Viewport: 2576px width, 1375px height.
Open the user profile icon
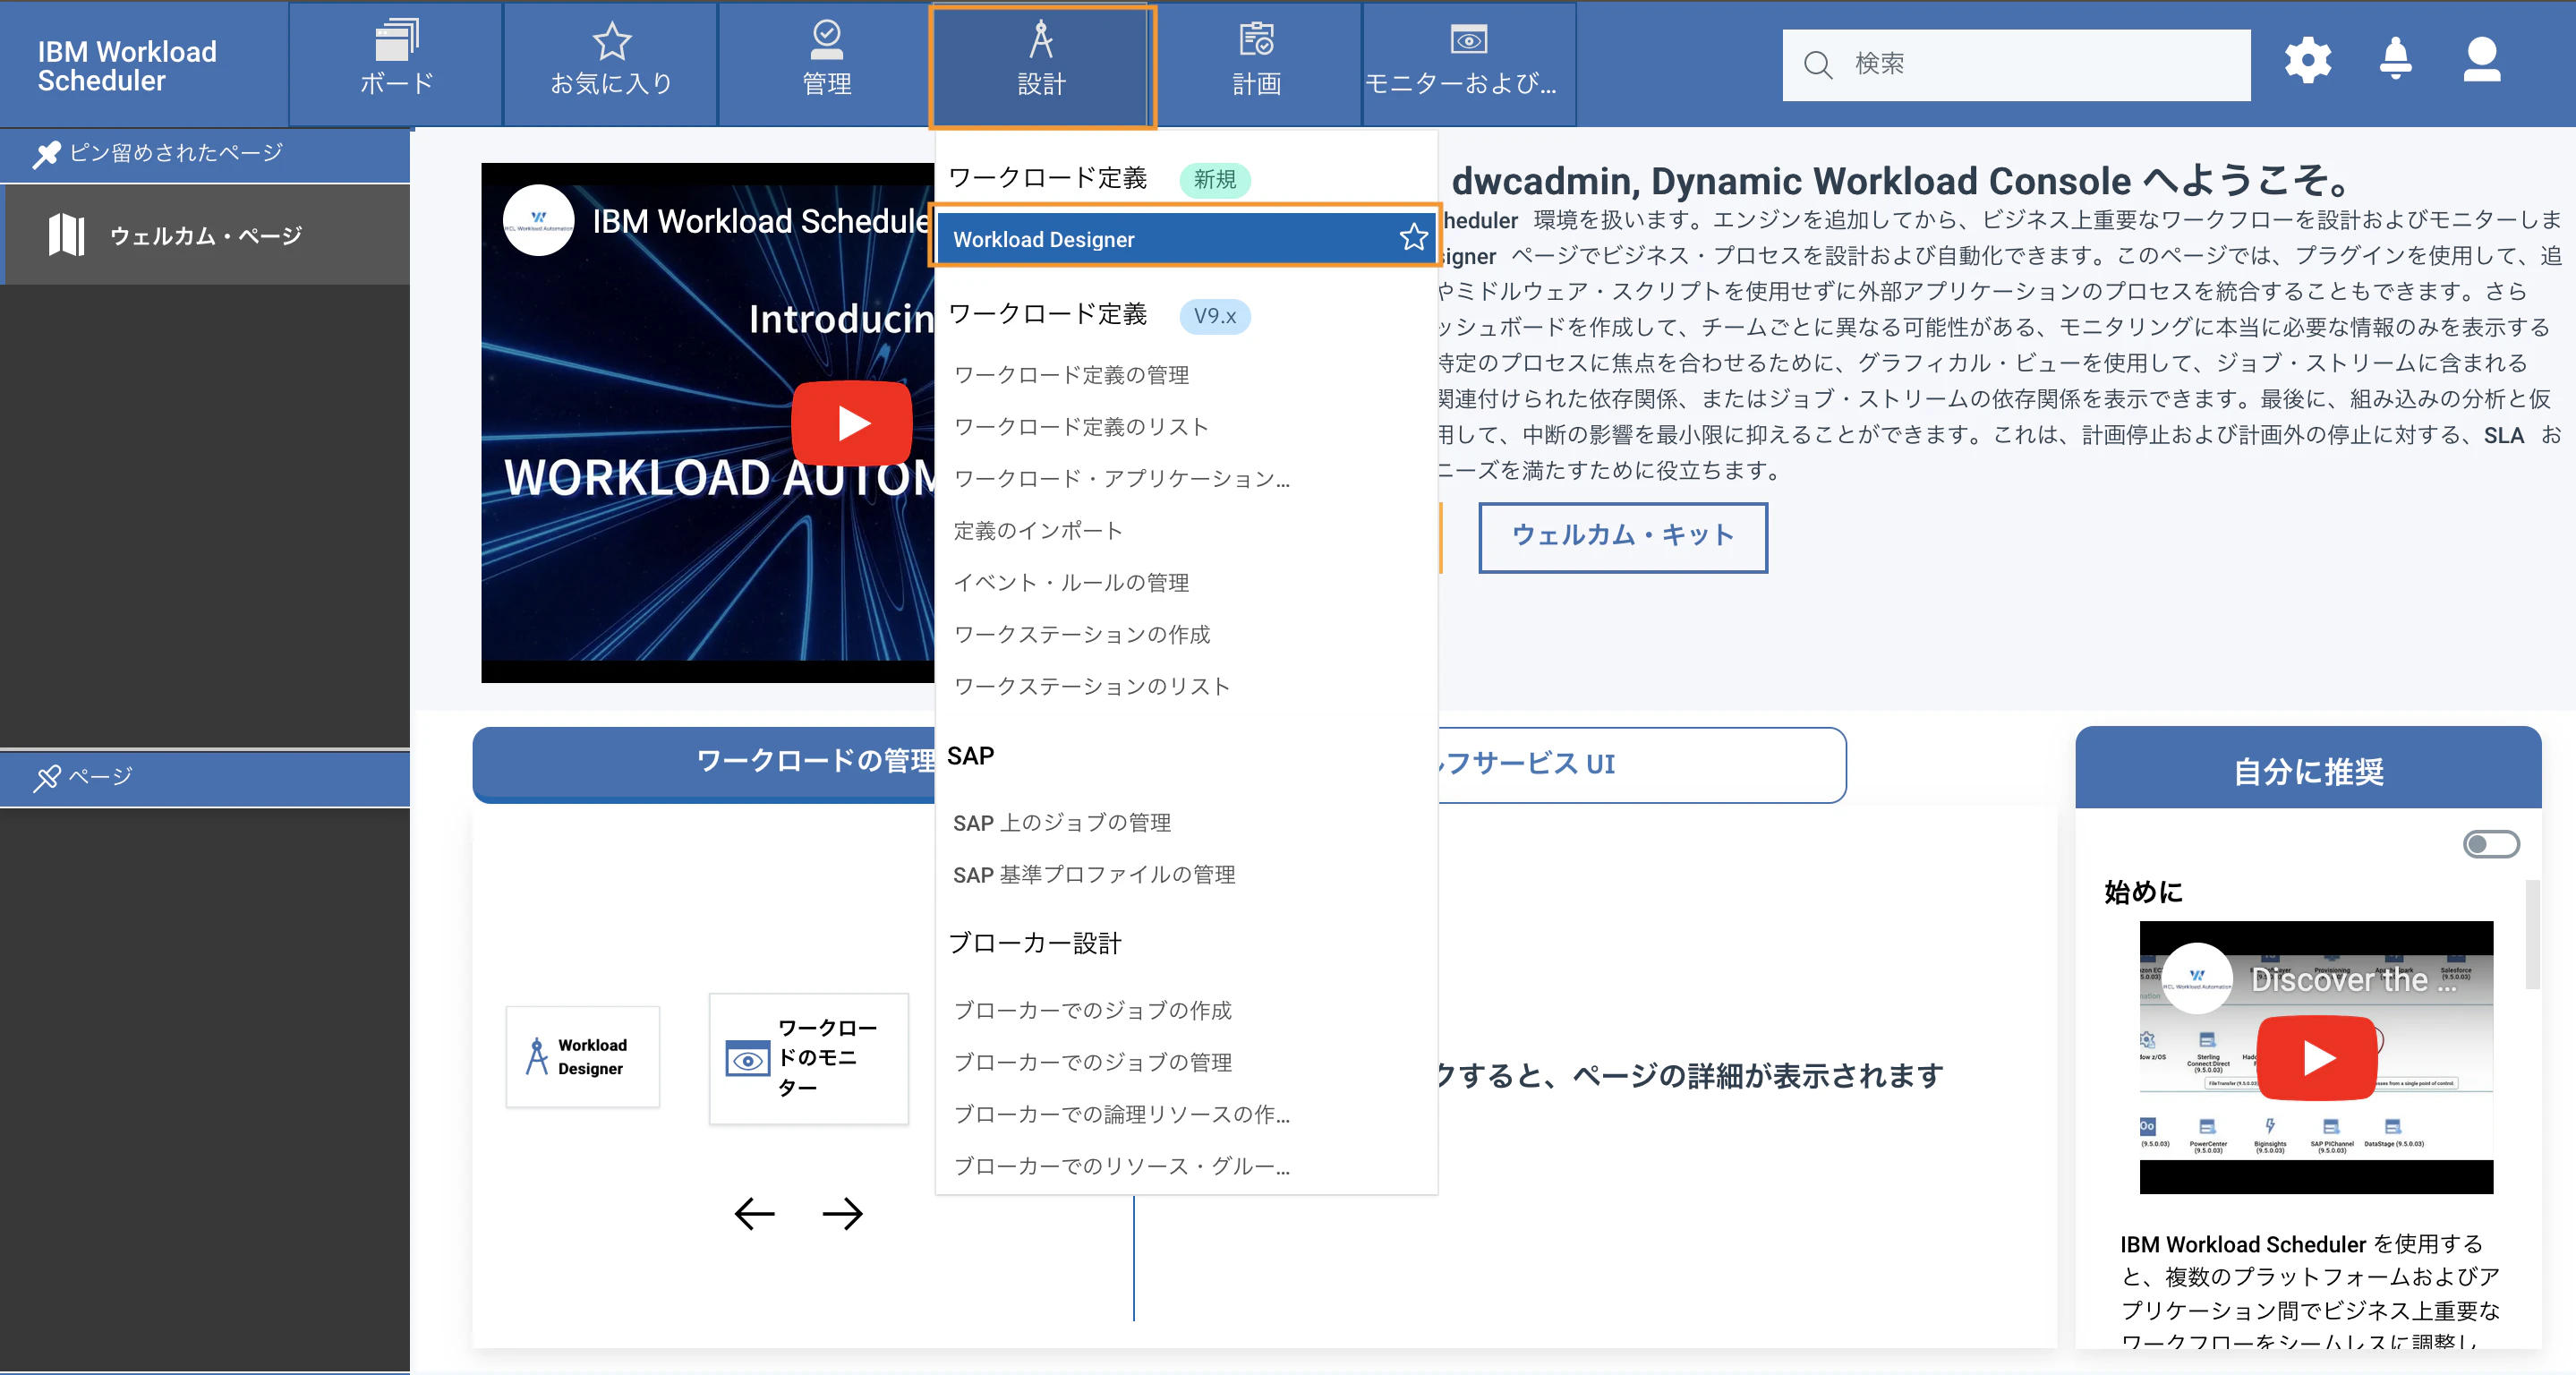coord(2482,60)
